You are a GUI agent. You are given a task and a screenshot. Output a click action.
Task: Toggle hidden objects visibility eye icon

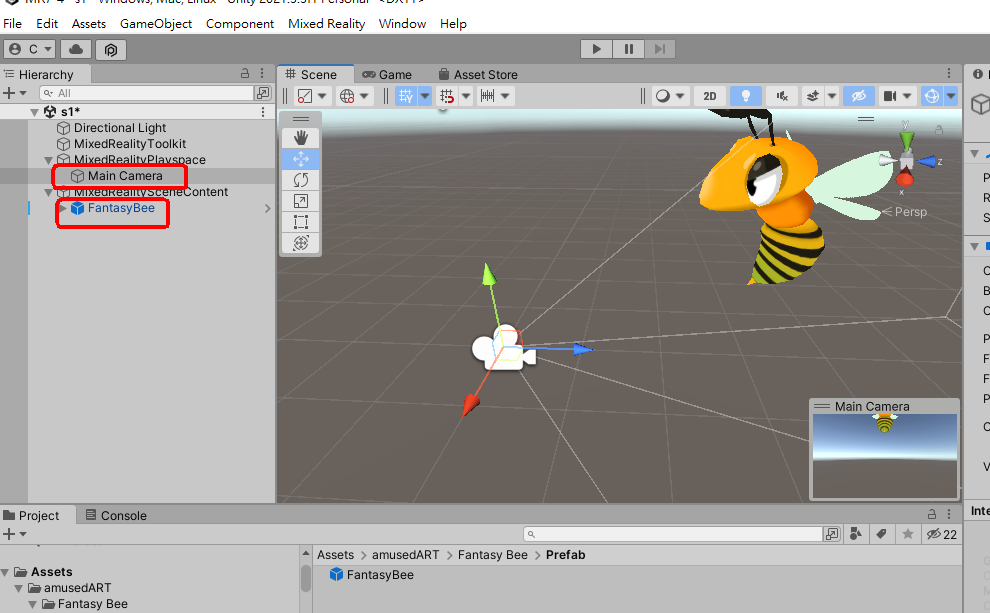pos(859,96)
